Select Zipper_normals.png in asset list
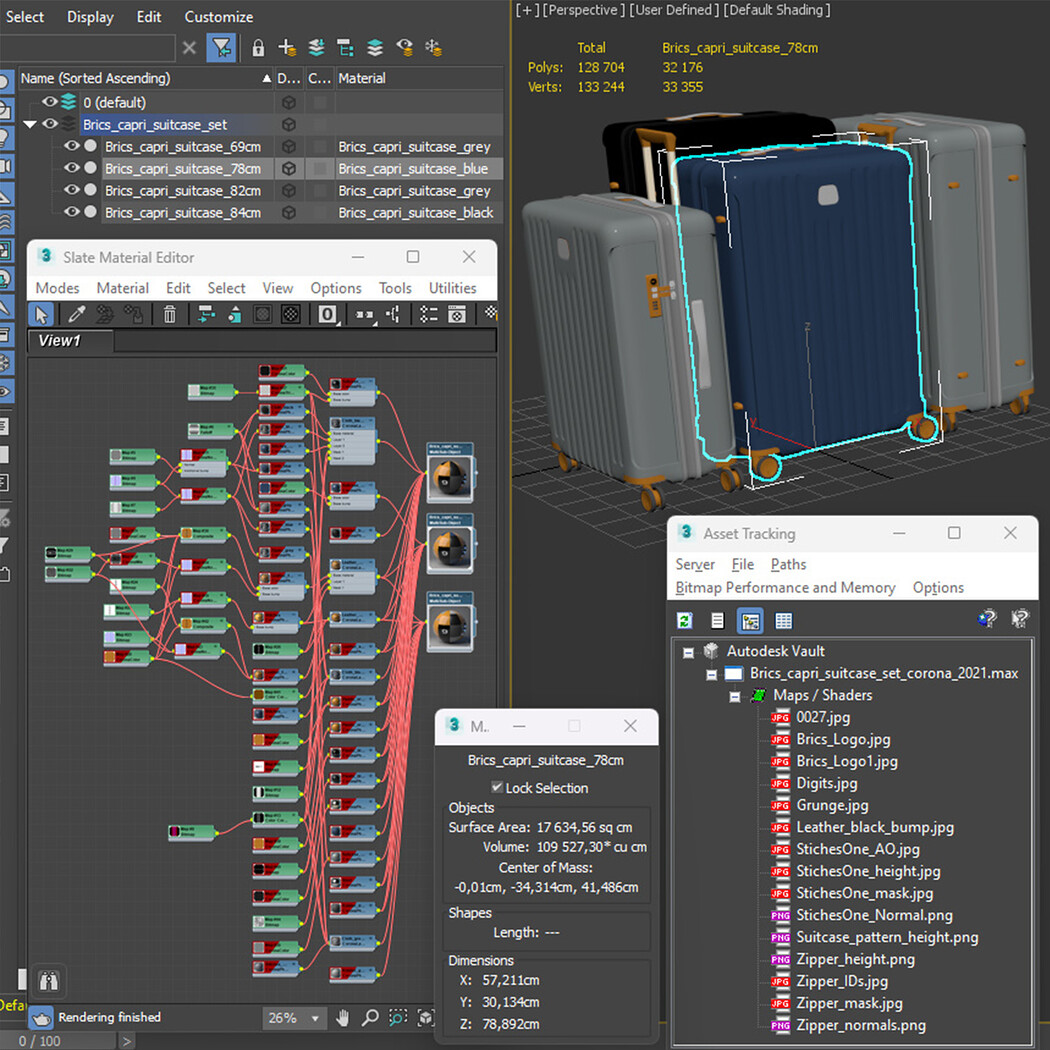 pyautogui.click(x=860, y=1025)
